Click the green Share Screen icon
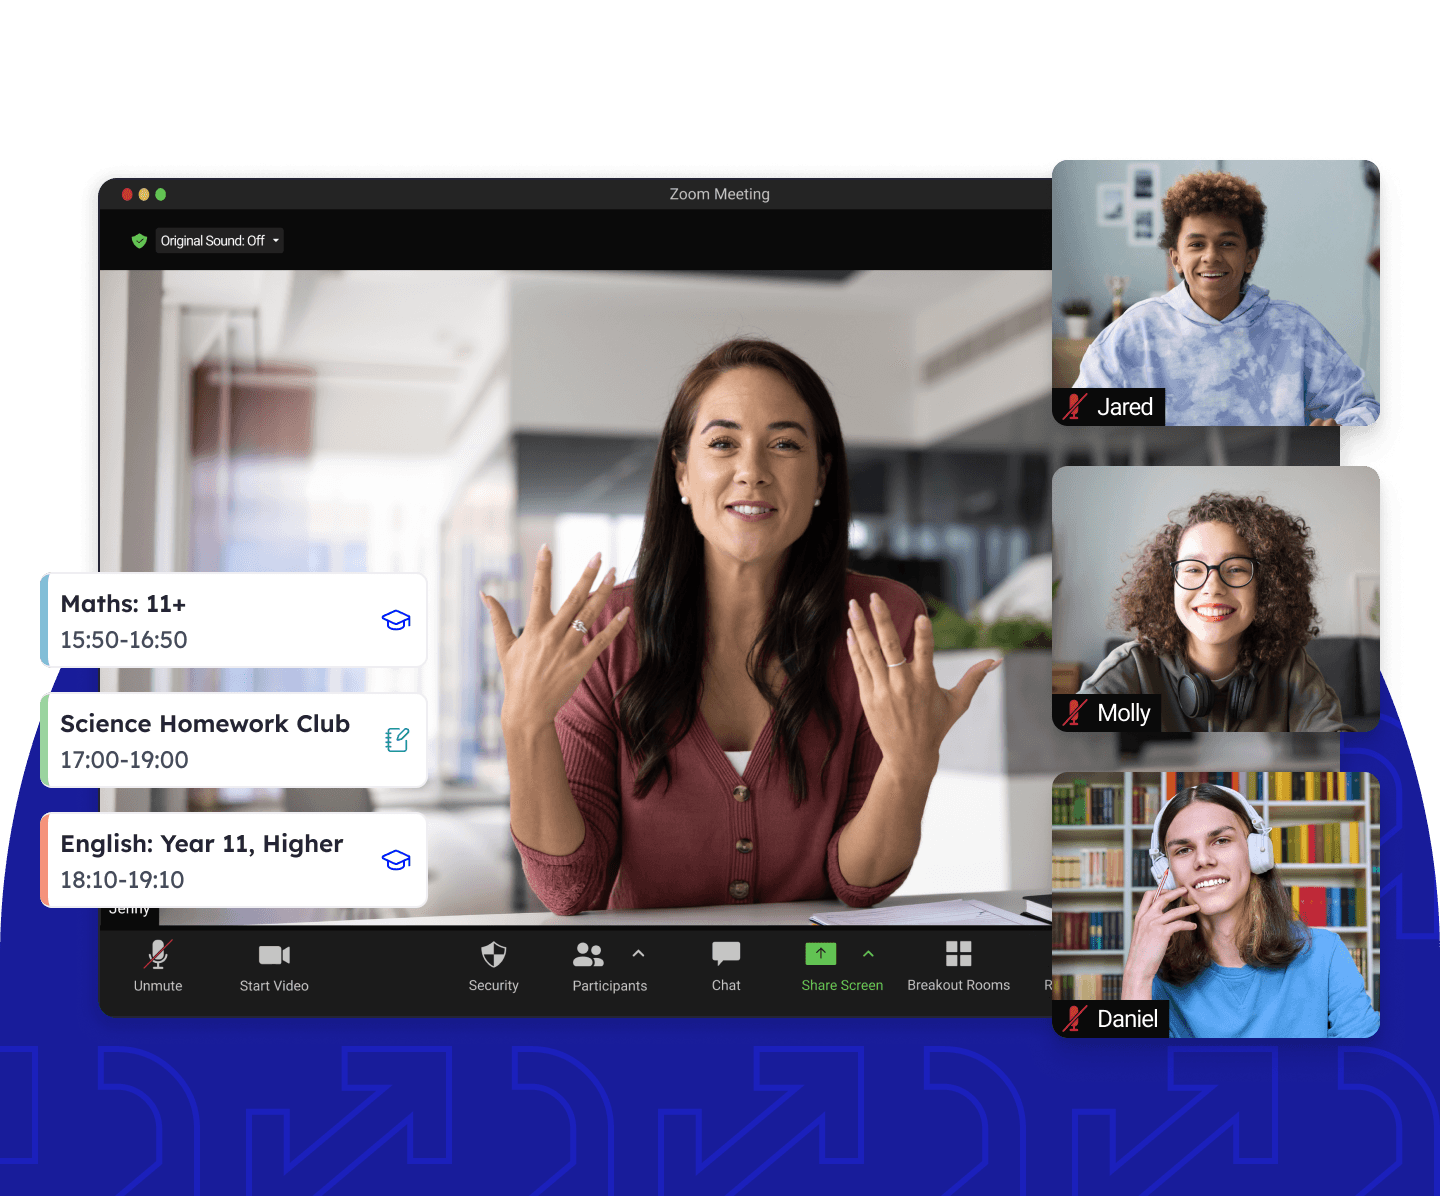The image size is (1440, 1196). pos(821,954)
